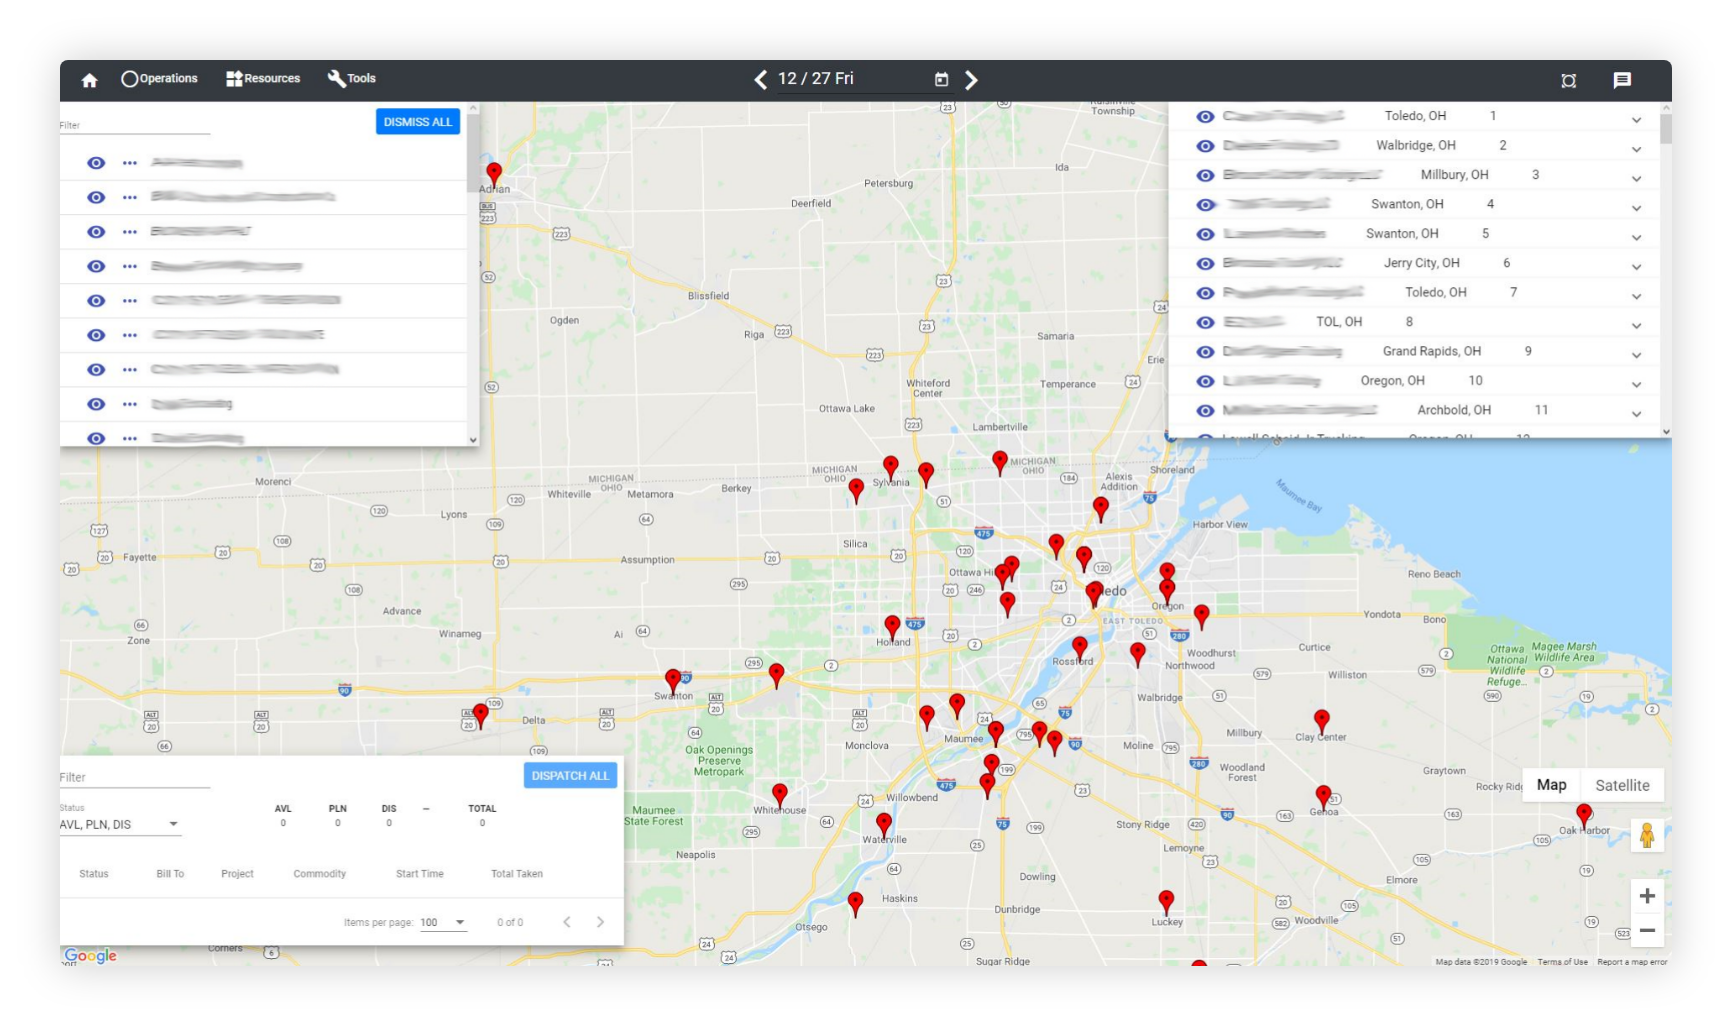
Task: Open the Tools menu
Action: [x=352, y=79]
